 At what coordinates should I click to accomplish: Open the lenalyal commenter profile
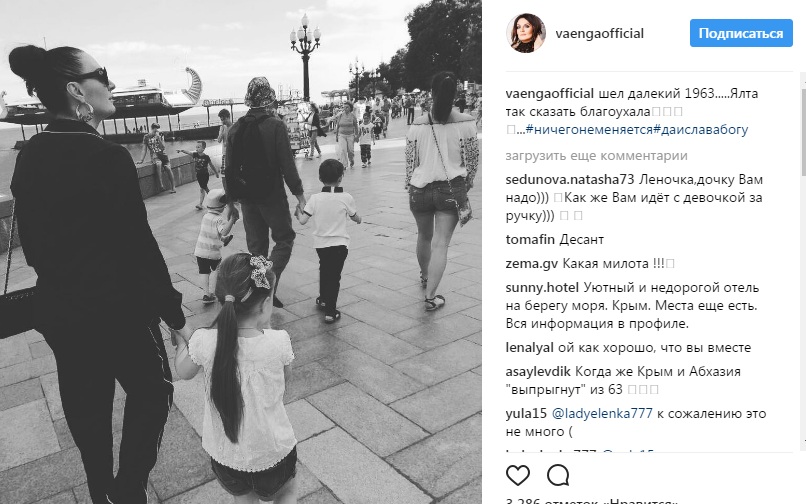click(529, 348)
